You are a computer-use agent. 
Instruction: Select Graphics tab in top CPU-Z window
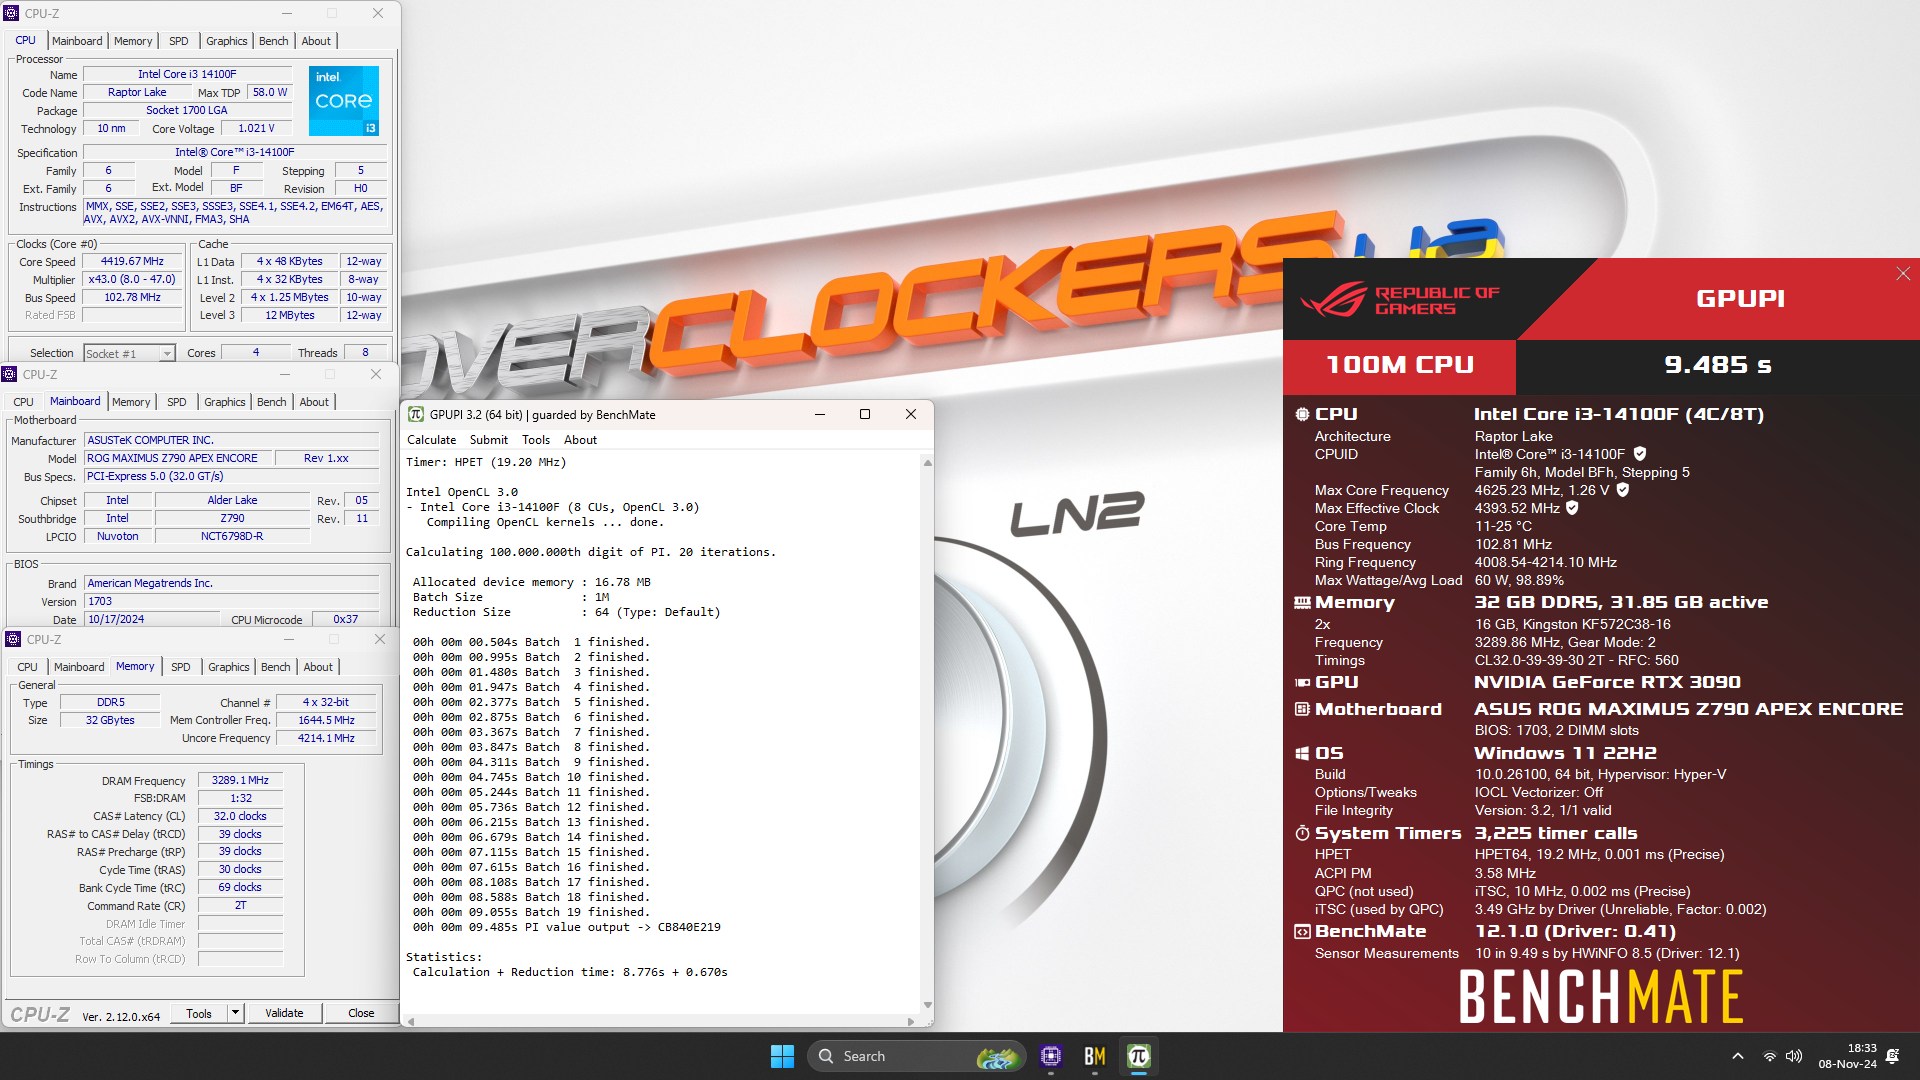coord(226,41)
